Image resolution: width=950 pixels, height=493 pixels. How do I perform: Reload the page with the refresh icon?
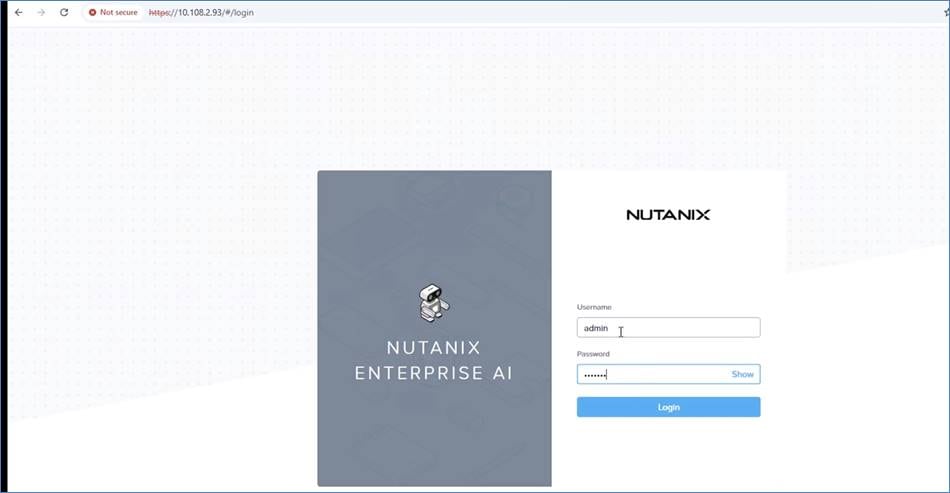pyautogui.click(x=64, y=12)
